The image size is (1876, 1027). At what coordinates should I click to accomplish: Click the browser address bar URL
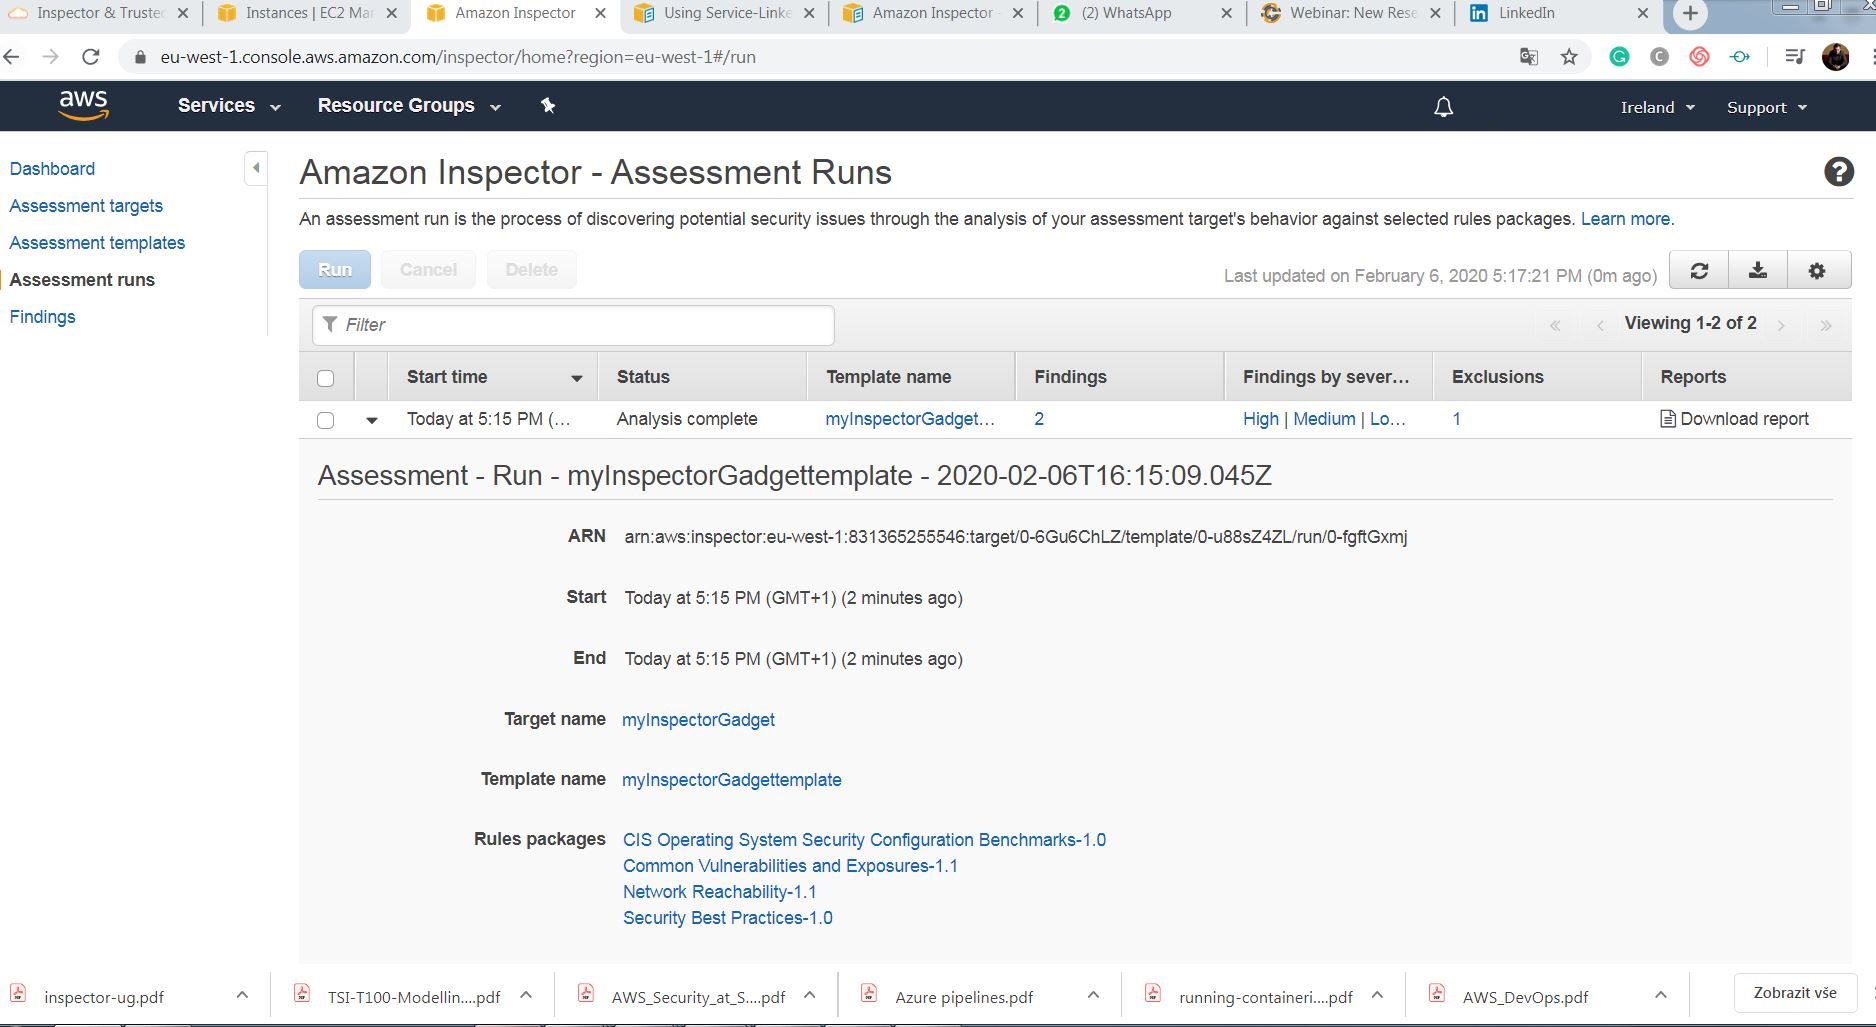(458, 57)
